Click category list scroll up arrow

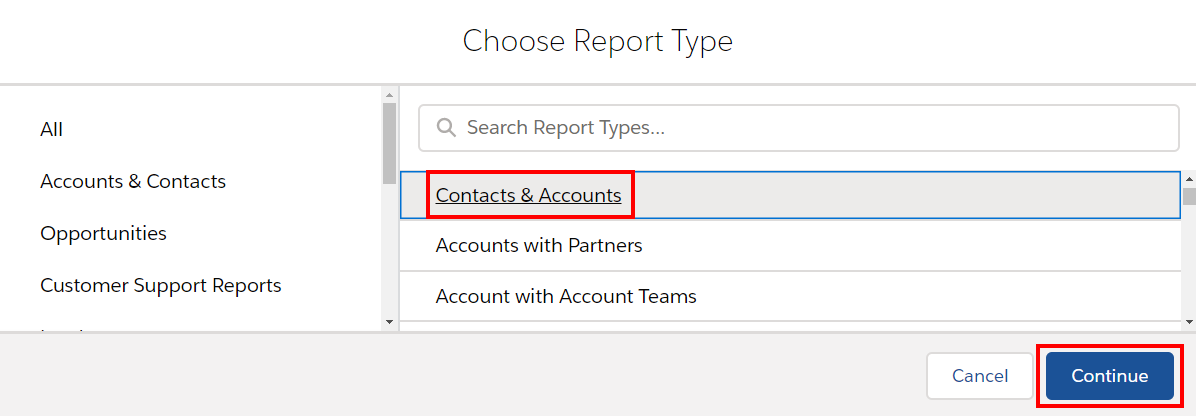point(389,95)
